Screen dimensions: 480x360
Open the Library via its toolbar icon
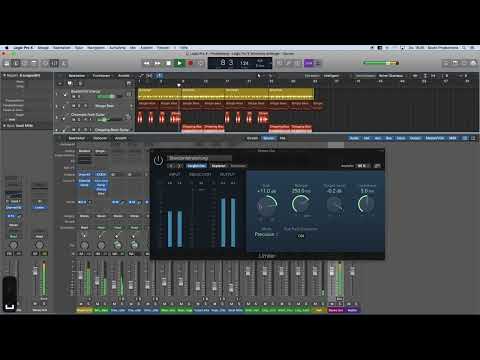point(7,63)
